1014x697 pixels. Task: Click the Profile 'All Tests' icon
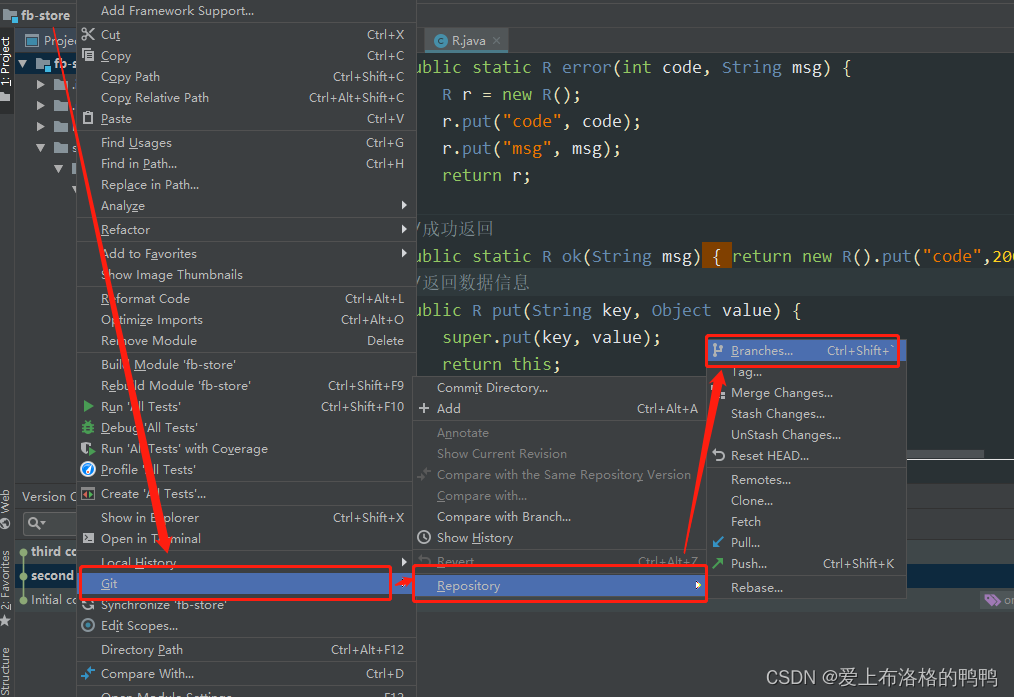coord(88,469)
